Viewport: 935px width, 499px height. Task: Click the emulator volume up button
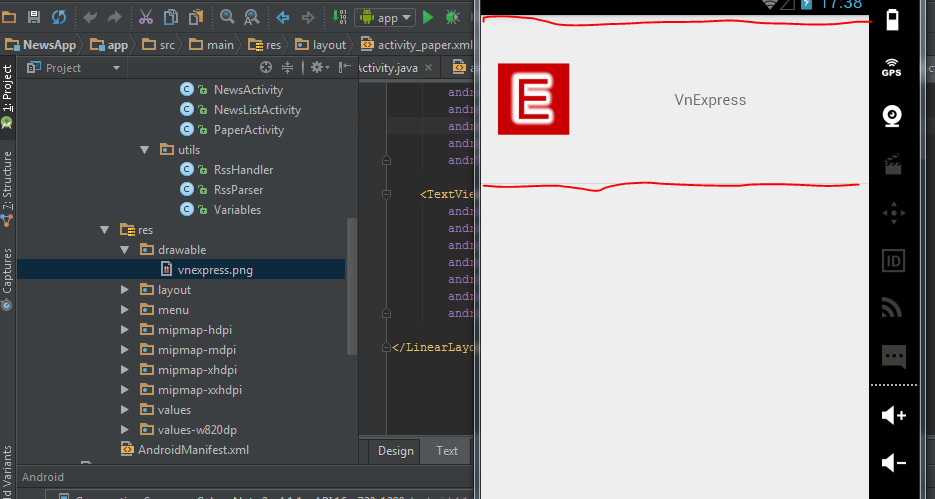click(x=893, y=415)
